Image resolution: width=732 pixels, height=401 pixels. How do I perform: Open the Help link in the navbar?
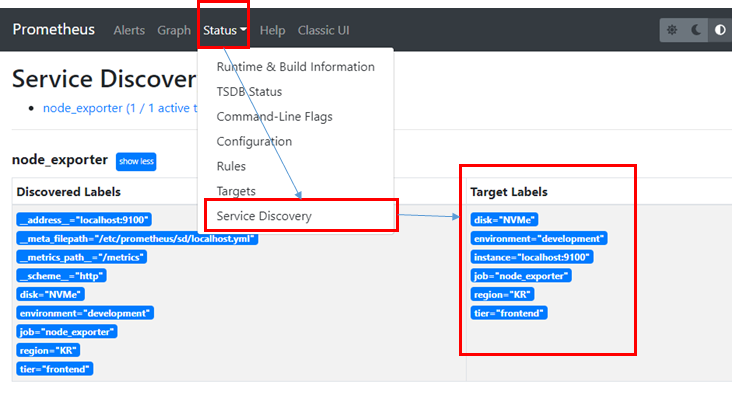(x=273, y=30)
